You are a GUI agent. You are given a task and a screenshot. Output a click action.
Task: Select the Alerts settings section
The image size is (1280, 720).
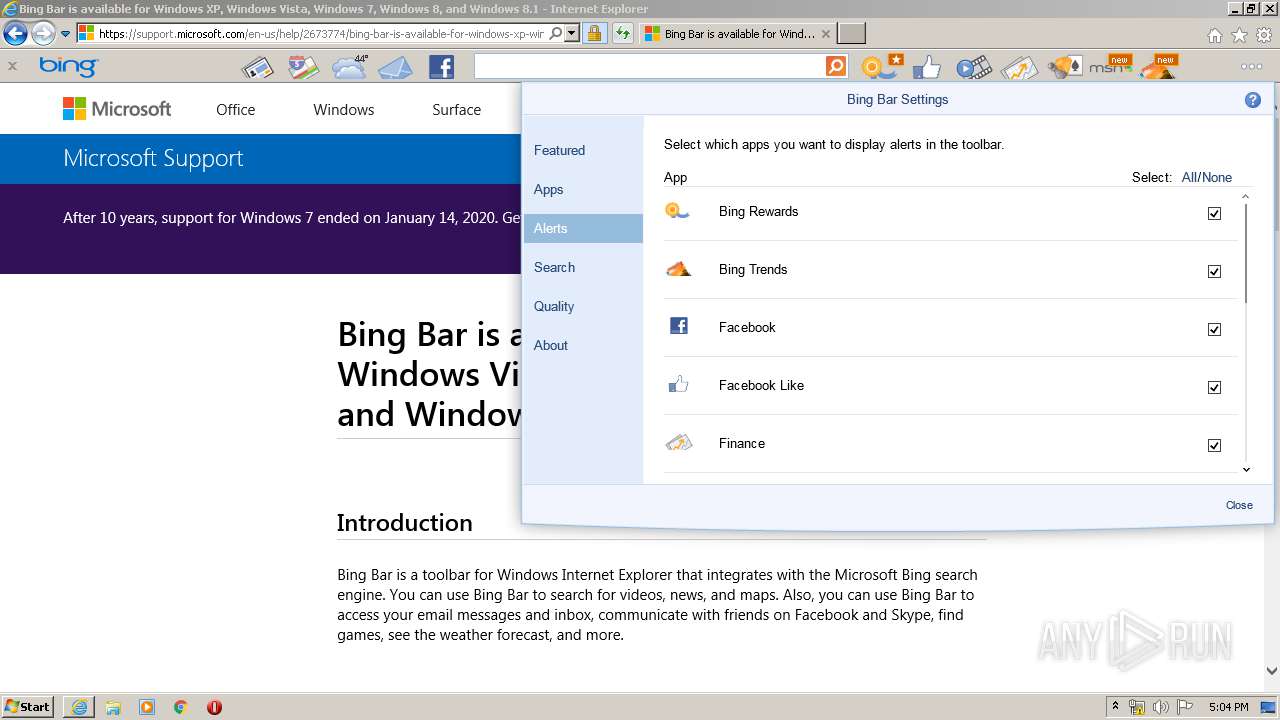coord(583,228)
